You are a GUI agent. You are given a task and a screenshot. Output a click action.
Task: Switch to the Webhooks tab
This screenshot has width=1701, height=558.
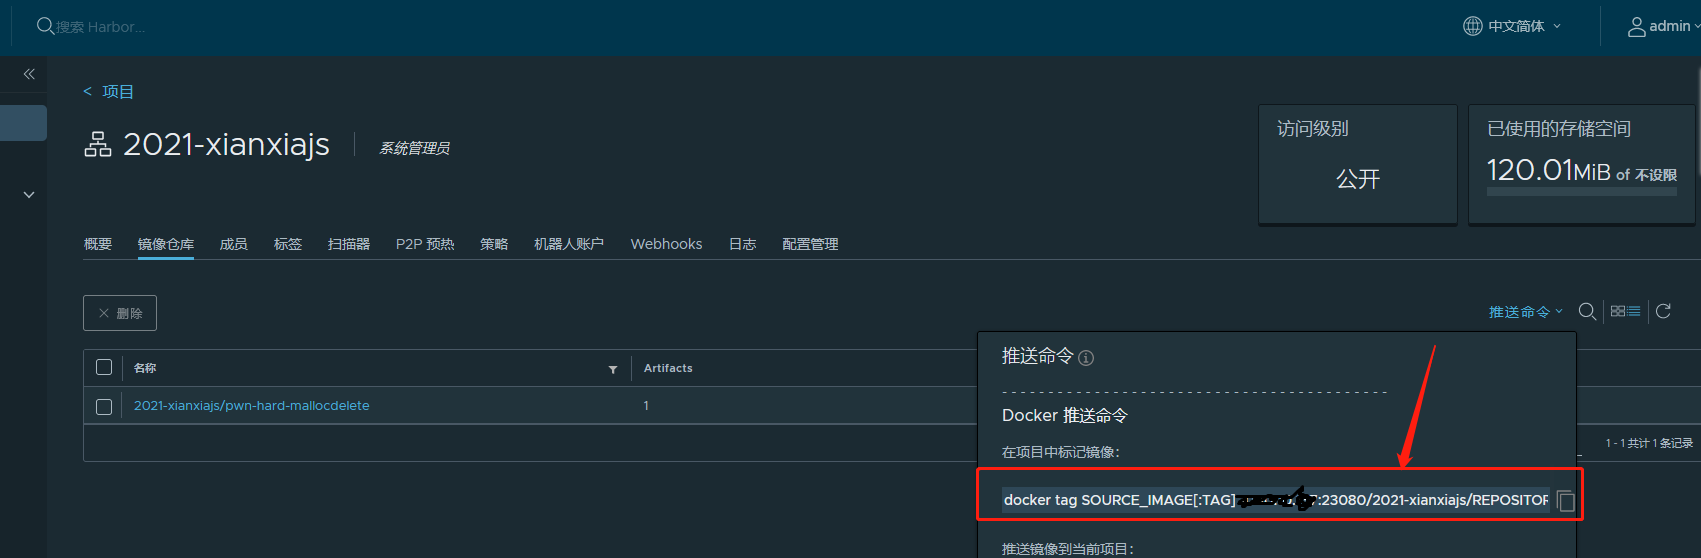coord(667,244)
